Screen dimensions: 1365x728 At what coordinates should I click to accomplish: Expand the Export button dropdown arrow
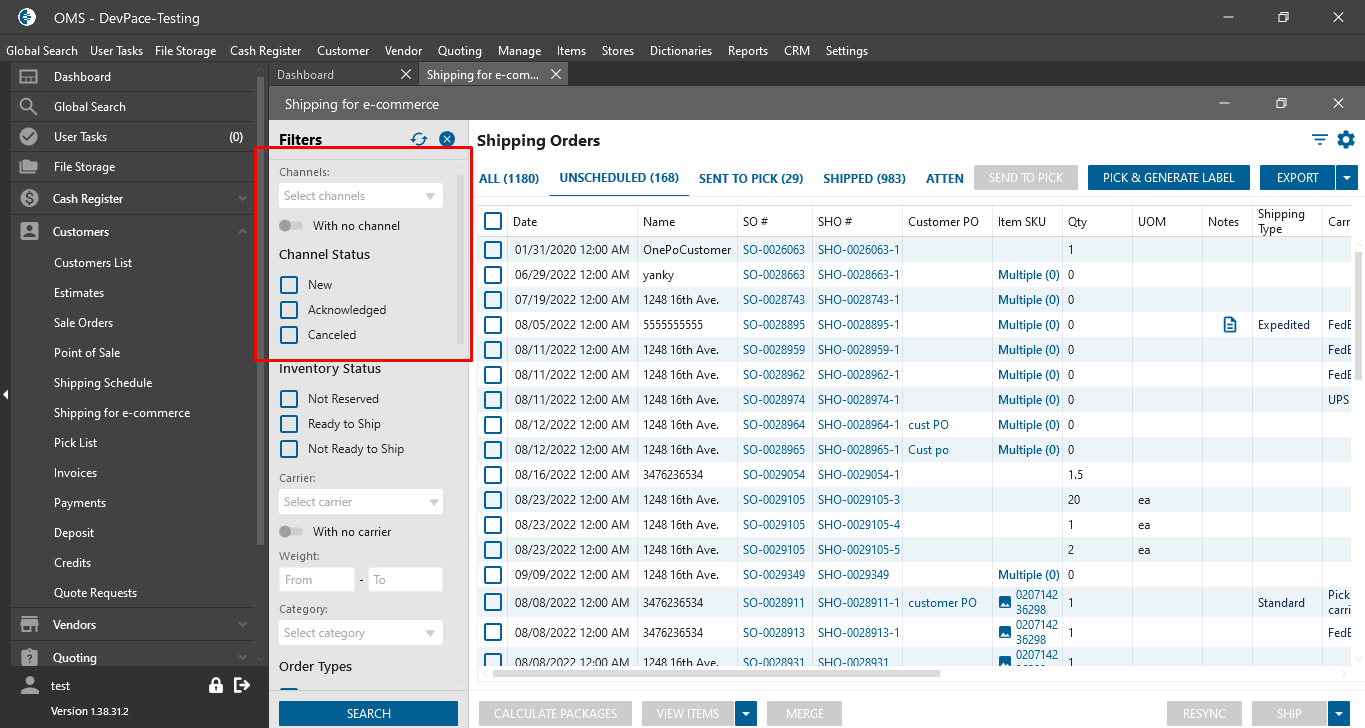pyautogui.click(x=1347, y=178)
